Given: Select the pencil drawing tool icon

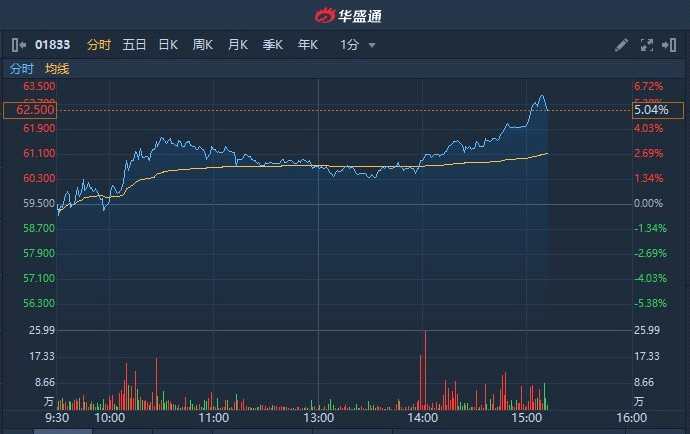Looking at the screenshot, I should click(621, 45).
